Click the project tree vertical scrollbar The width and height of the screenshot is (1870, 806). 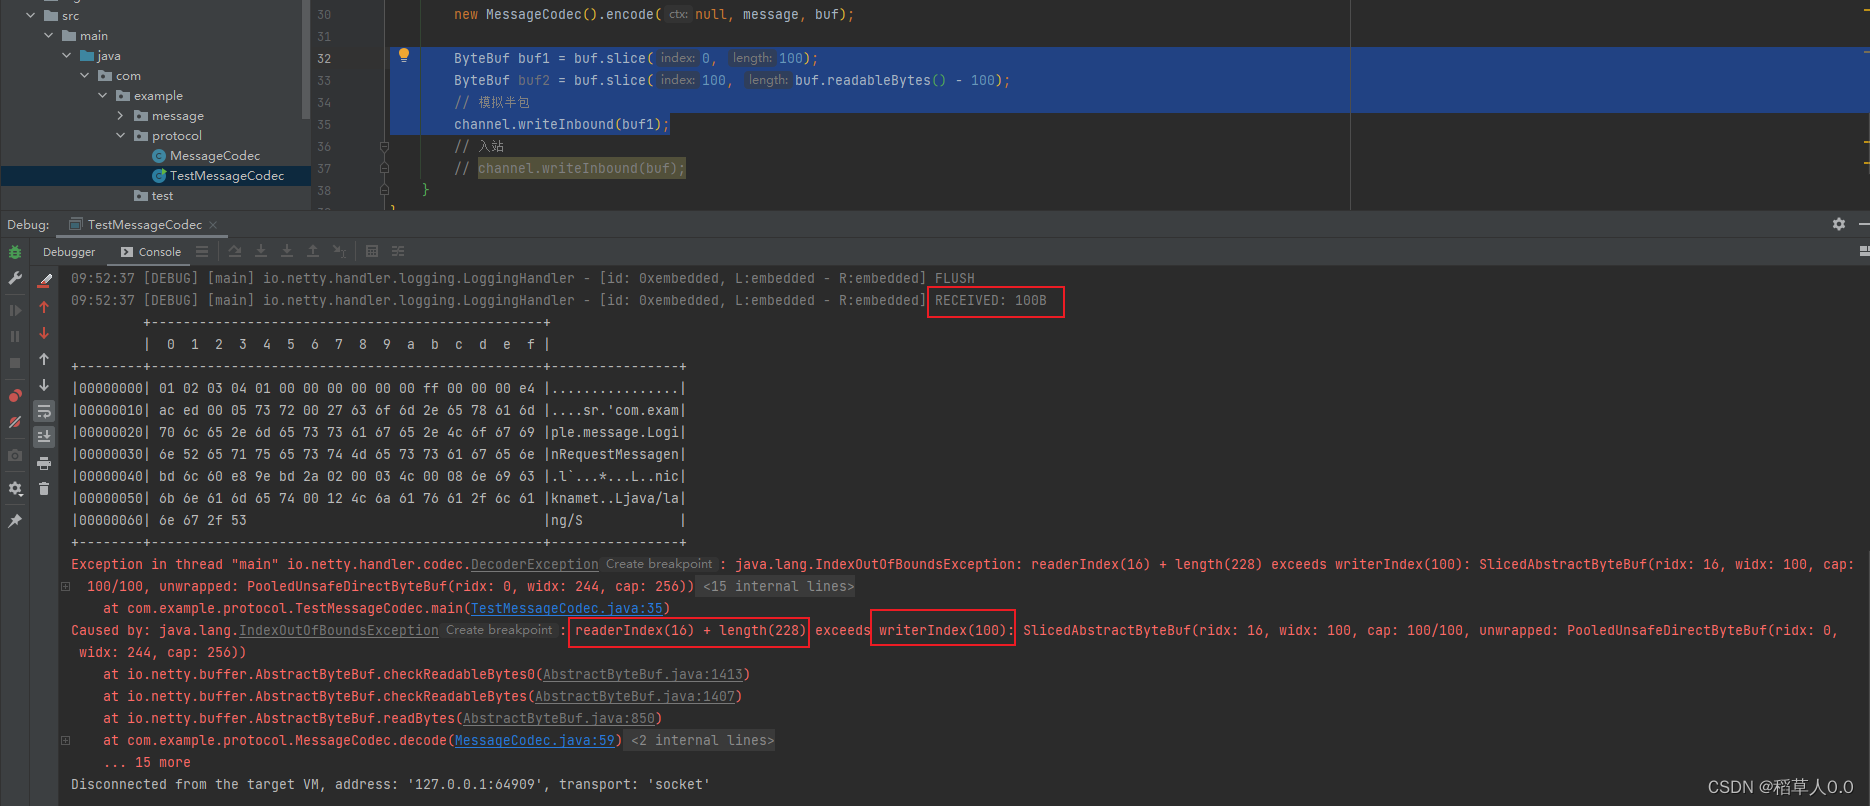point(305,58)
